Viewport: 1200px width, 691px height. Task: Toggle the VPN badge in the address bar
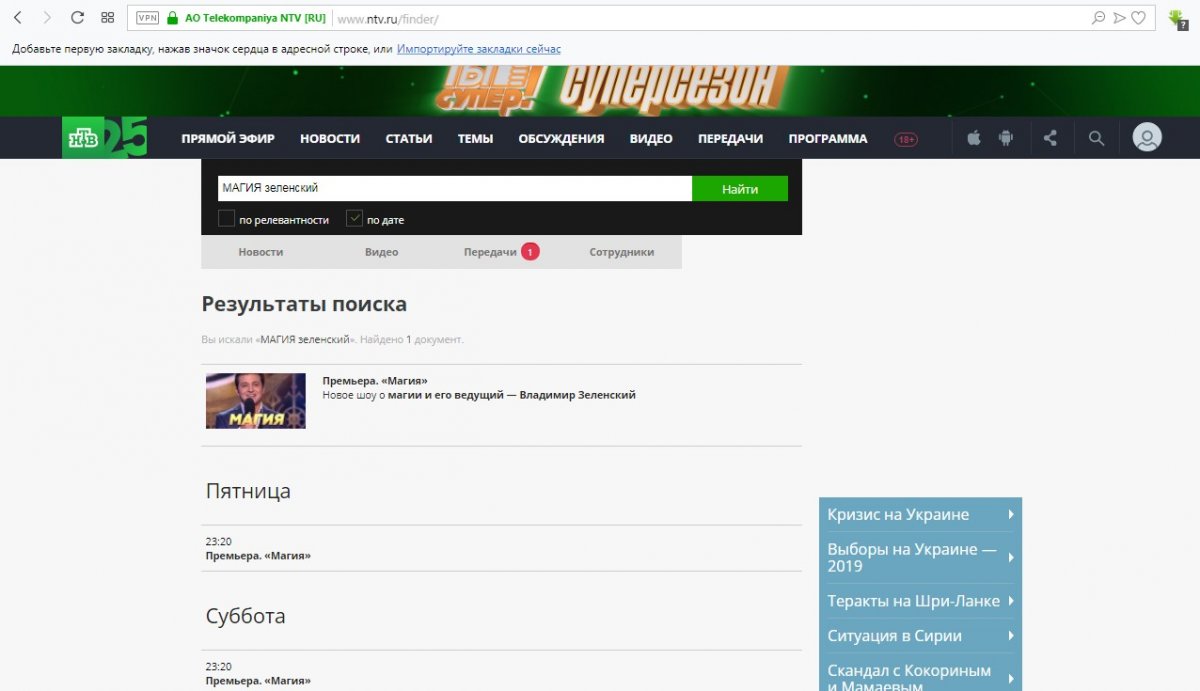147,18
